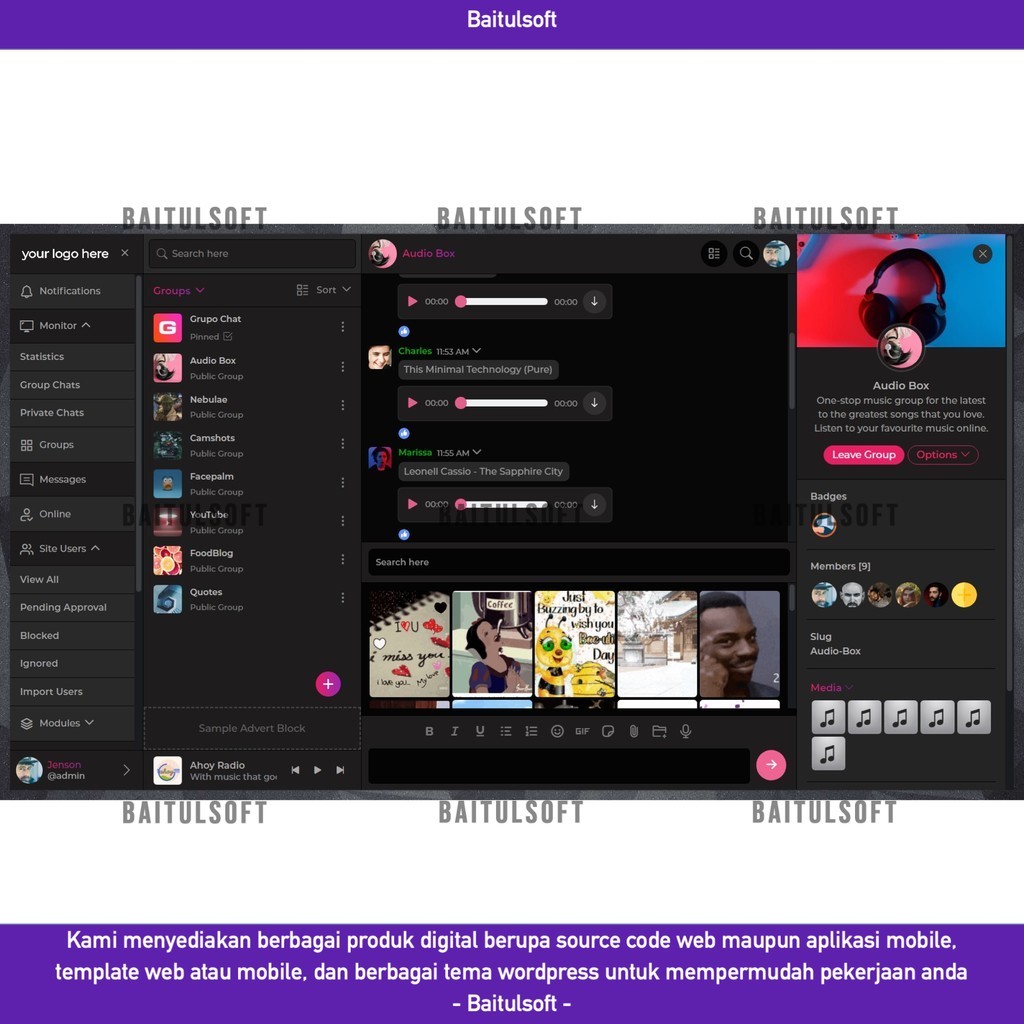Open the GIF picker
Image resolution: width=1024 pixels, height=1024 pixels.
click(x=583, y=731)
